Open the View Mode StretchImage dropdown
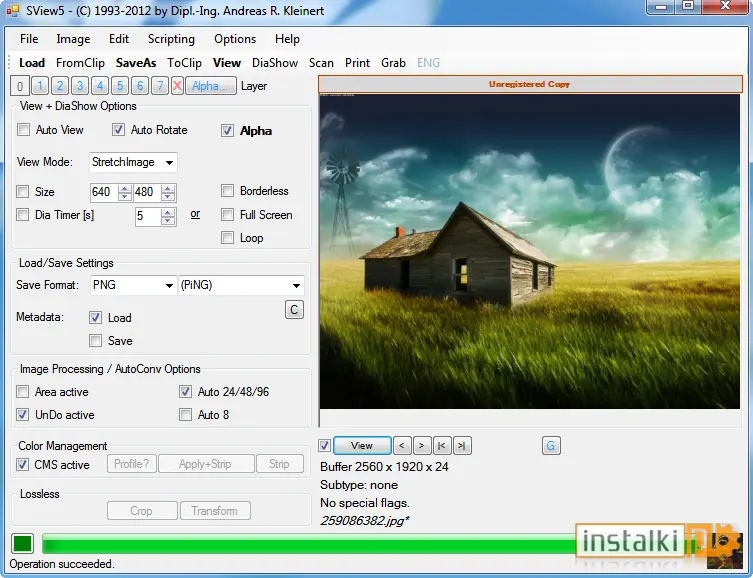Viewport: 753px width, 578px height. [133, 162]
